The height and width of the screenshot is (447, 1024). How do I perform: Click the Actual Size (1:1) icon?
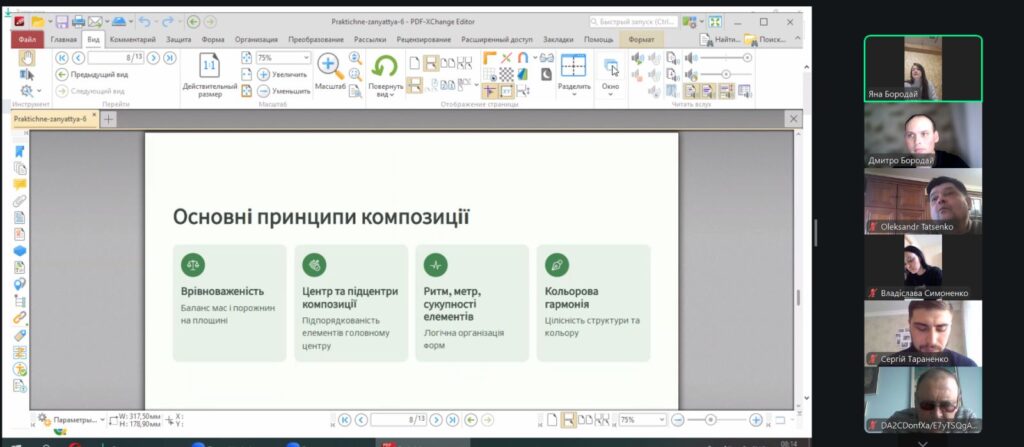point(210,66)
